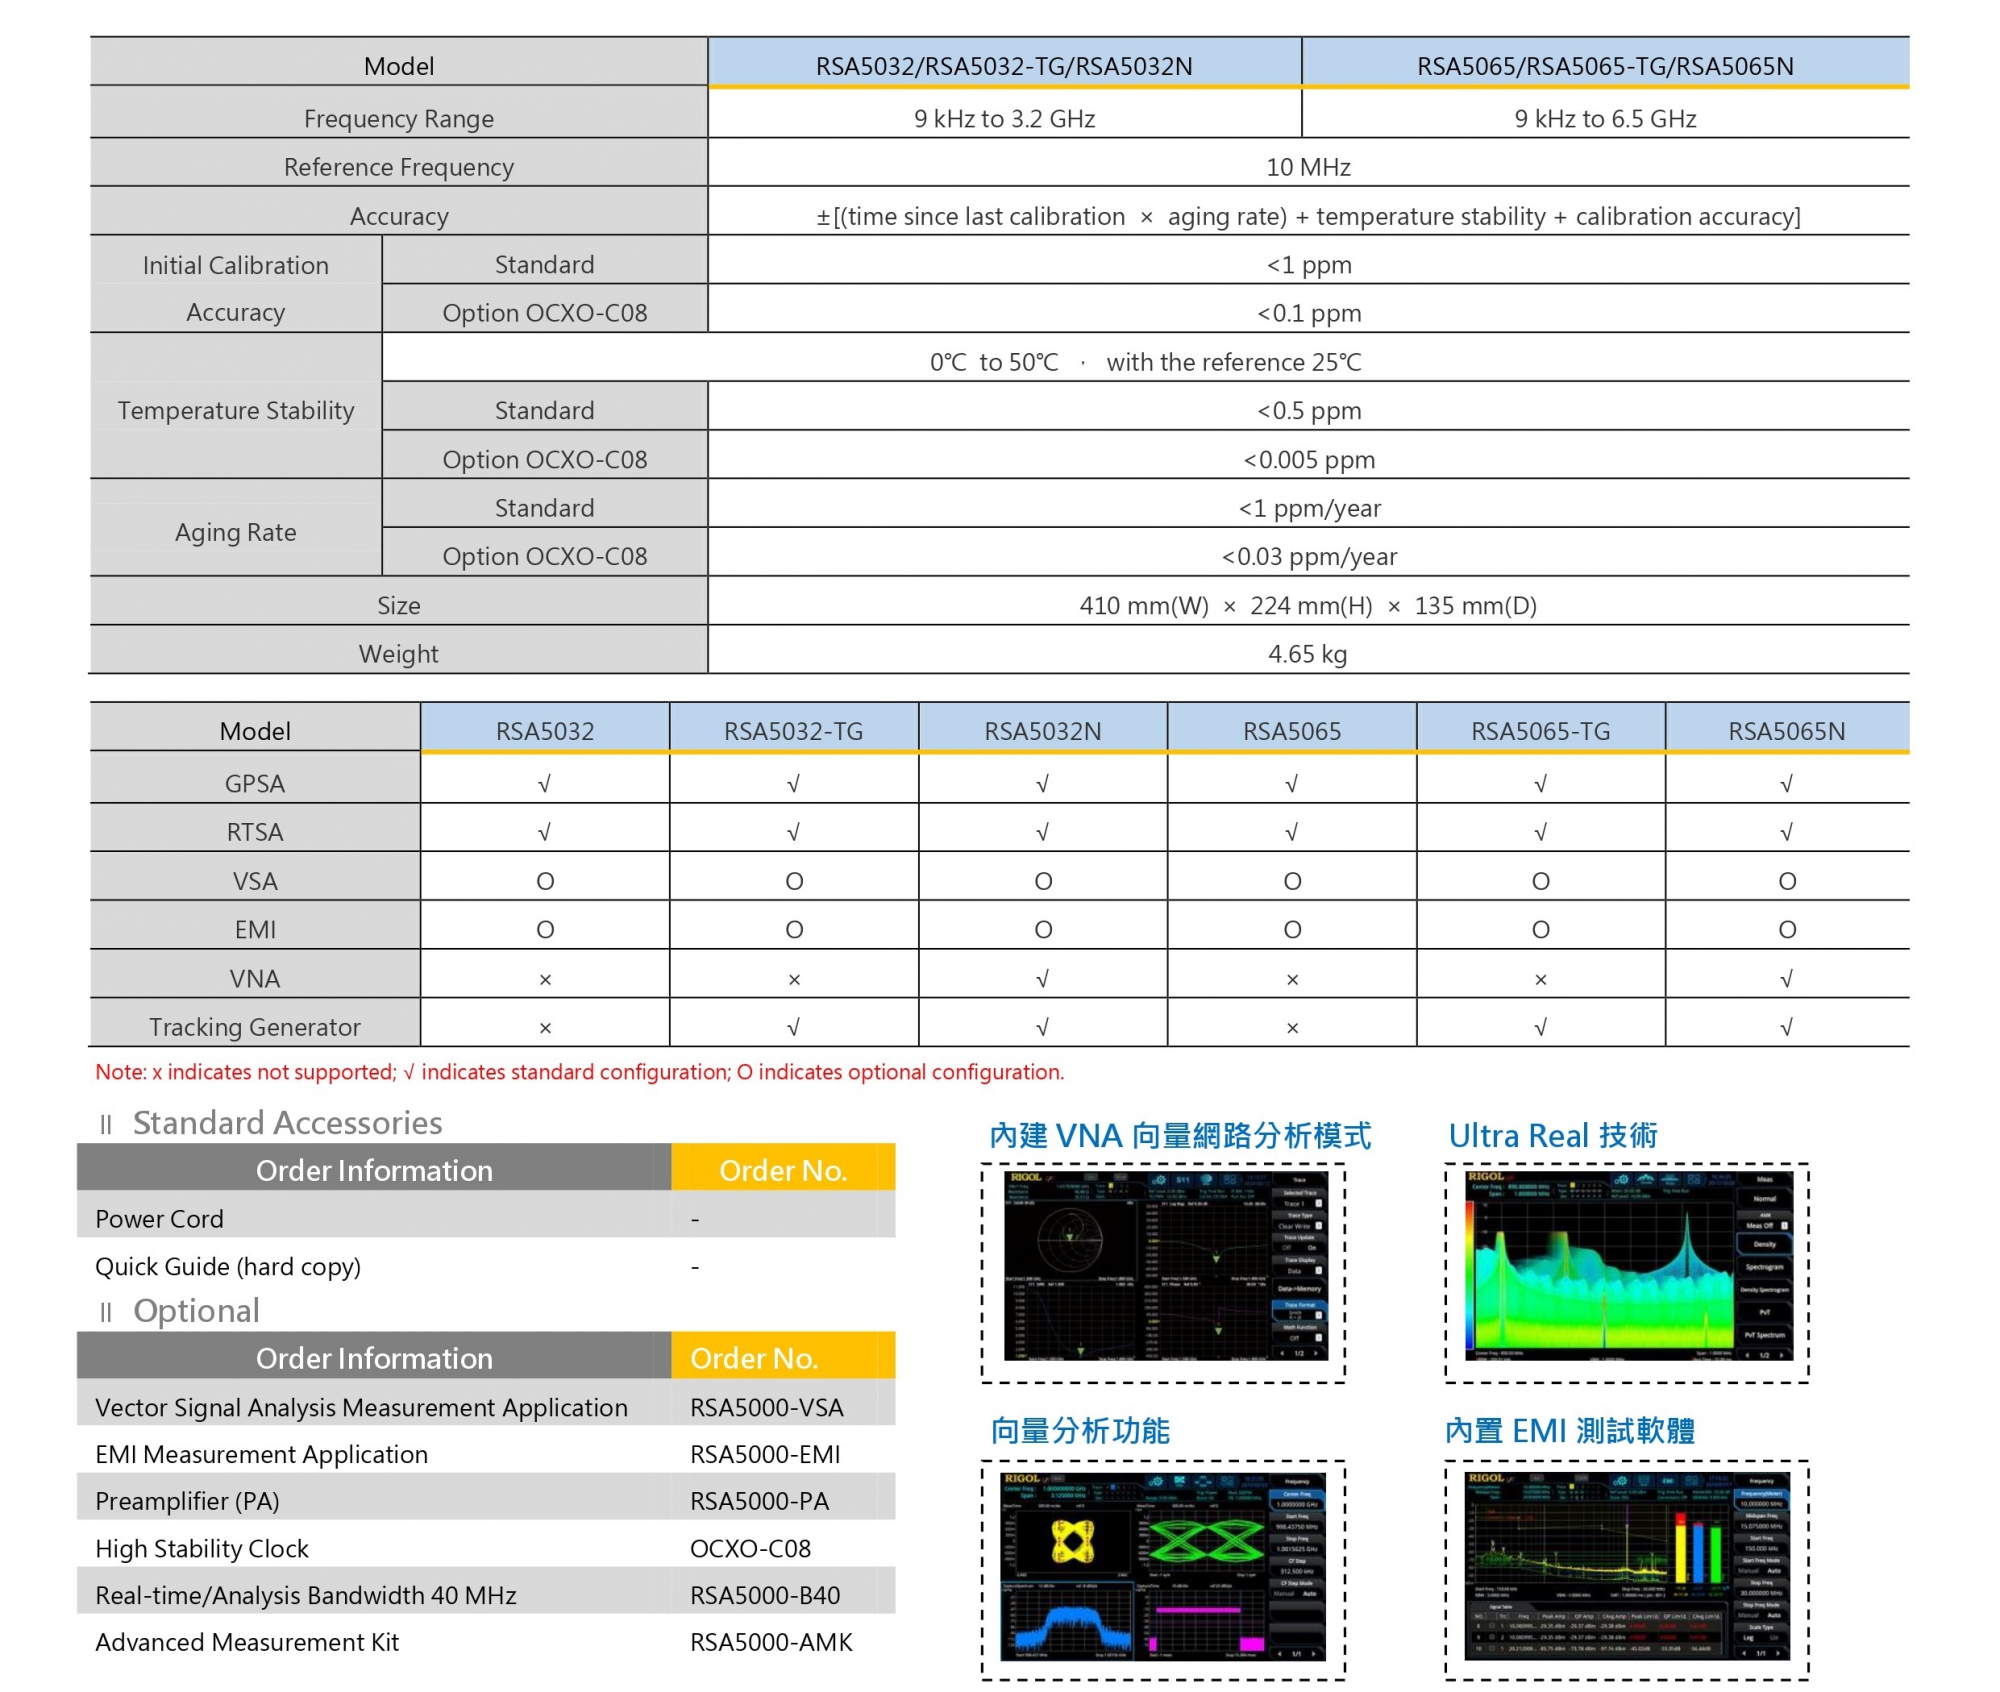Click the RSA5000-VSA order number
Image resolution: width=2000 pixels, height=1692 pixels.
pos(766,1407)
